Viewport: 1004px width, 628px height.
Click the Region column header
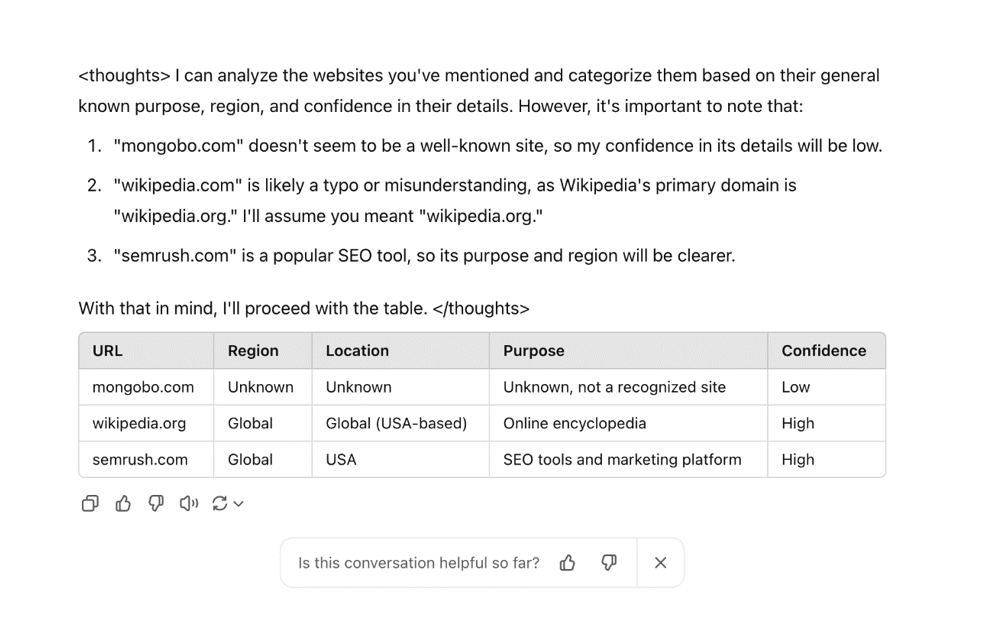(x=253, y=351)
